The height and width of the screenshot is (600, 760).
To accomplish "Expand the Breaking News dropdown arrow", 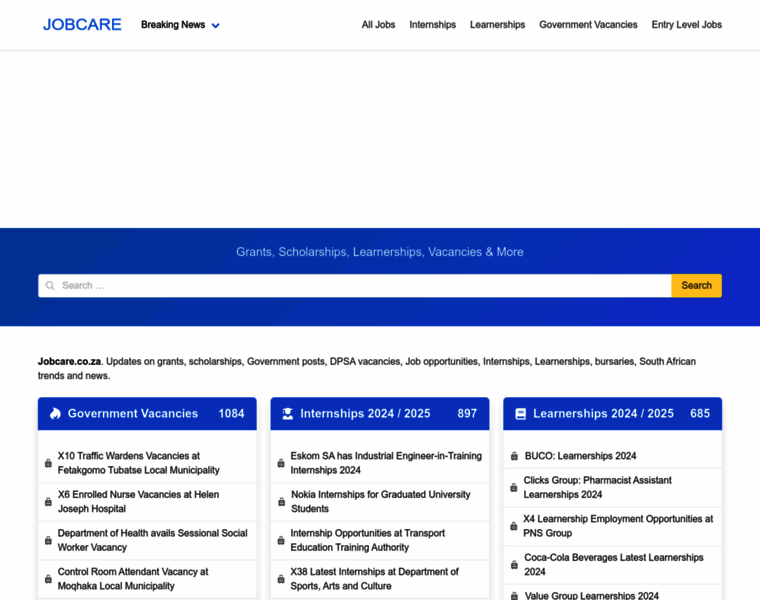I will point(216,26).
